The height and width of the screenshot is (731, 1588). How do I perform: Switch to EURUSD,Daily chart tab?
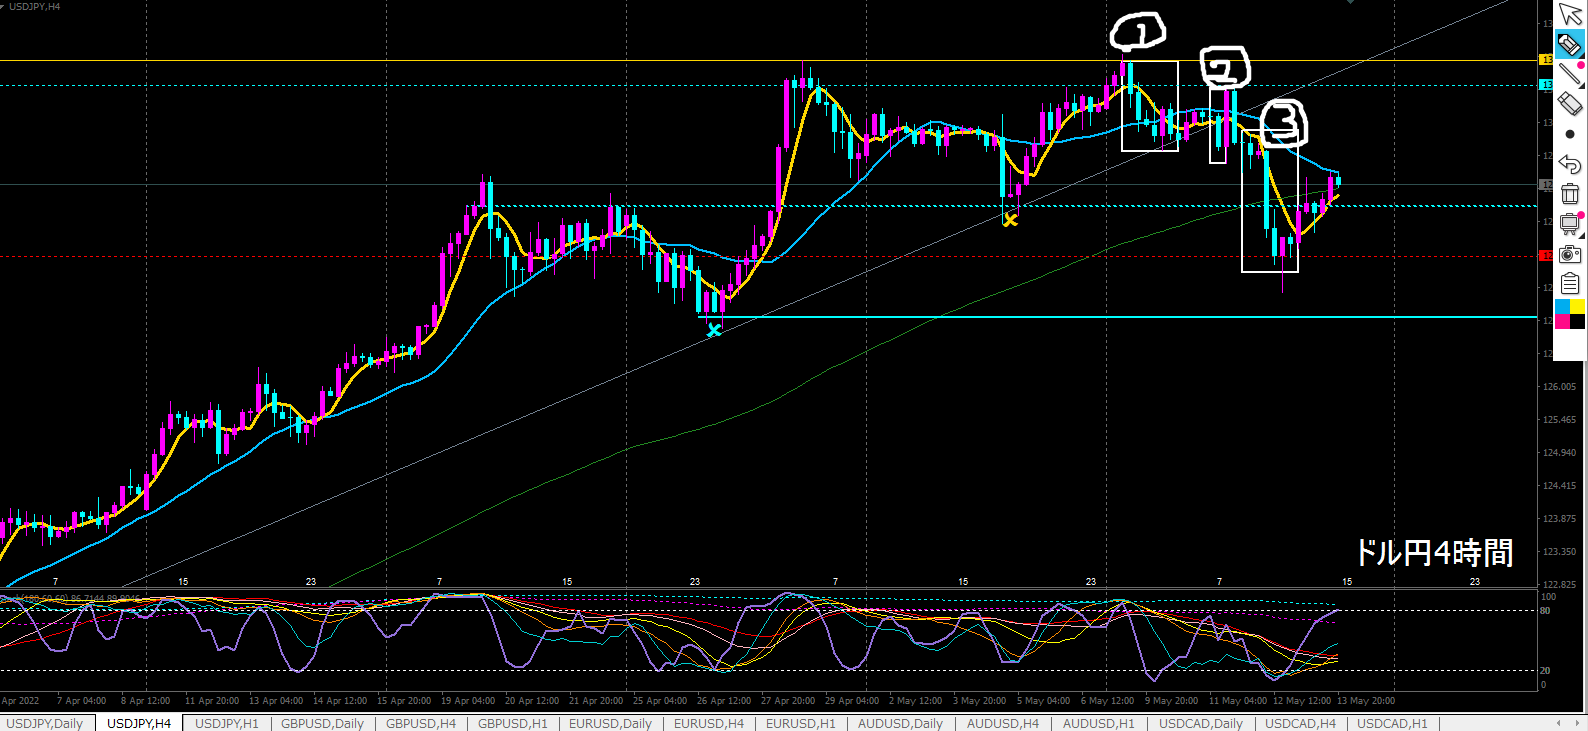(610, 723)
